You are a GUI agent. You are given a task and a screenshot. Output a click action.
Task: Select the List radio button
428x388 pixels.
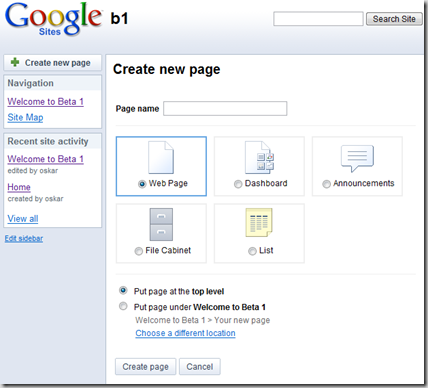pos(252,251)
